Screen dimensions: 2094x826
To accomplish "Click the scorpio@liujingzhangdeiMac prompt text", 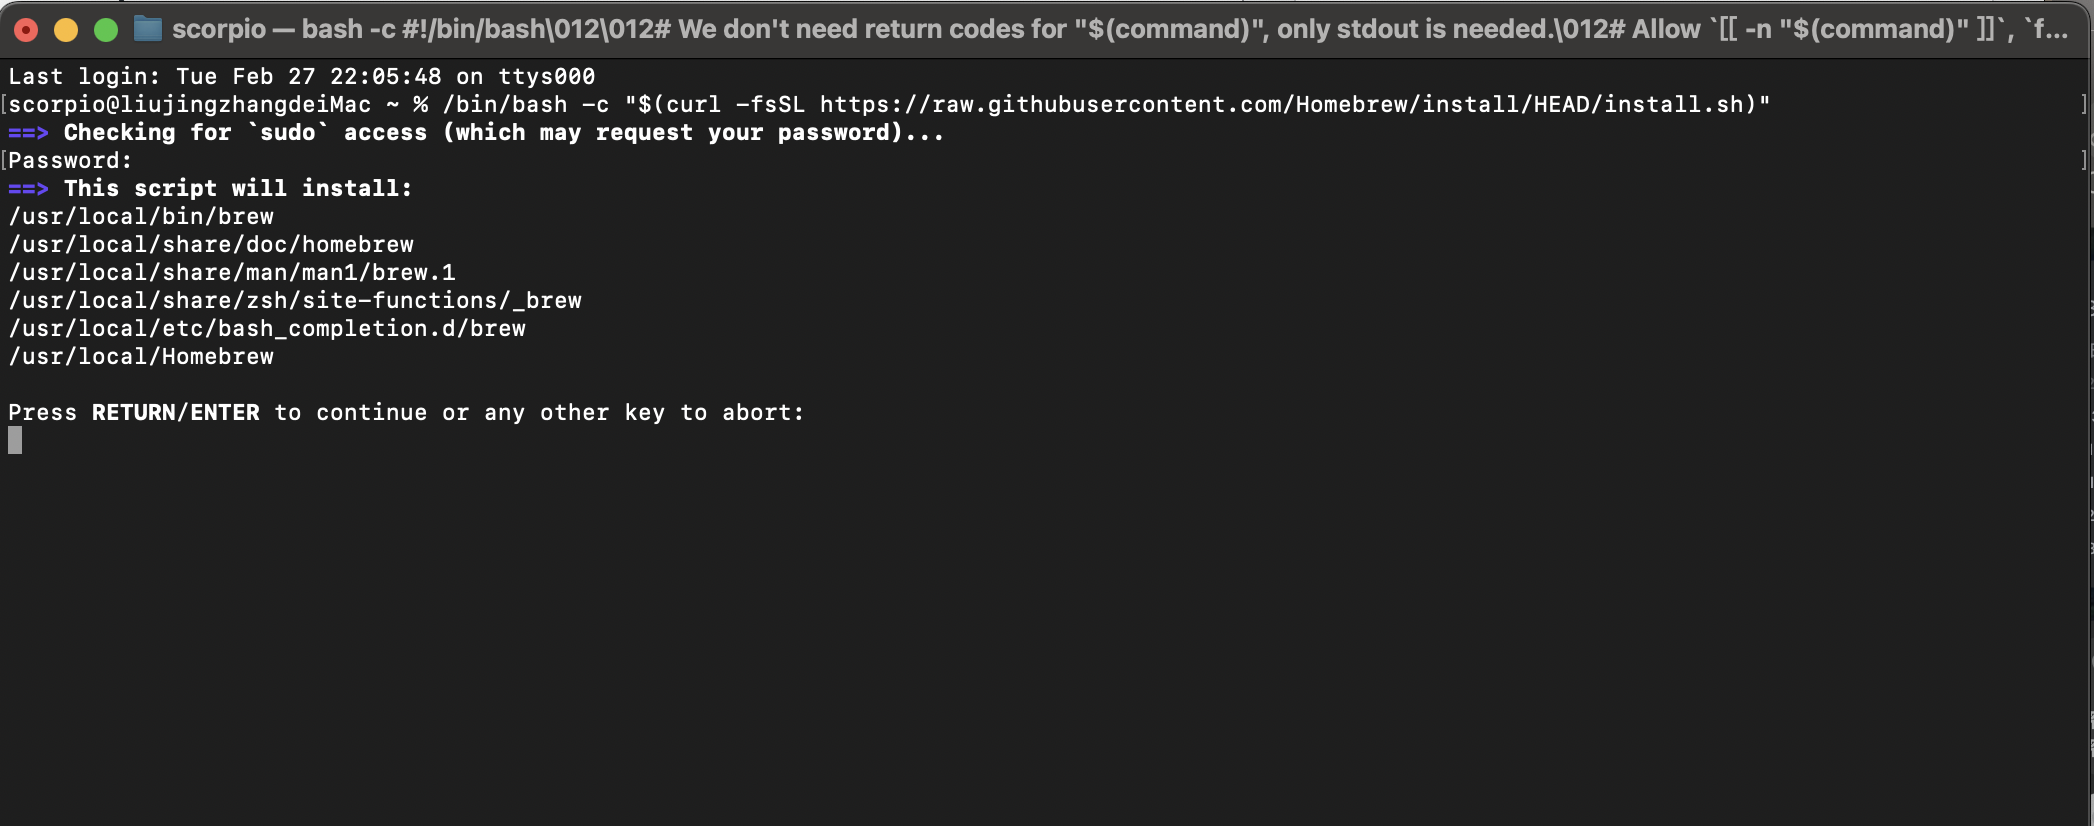I will click(x=190, y=105).
